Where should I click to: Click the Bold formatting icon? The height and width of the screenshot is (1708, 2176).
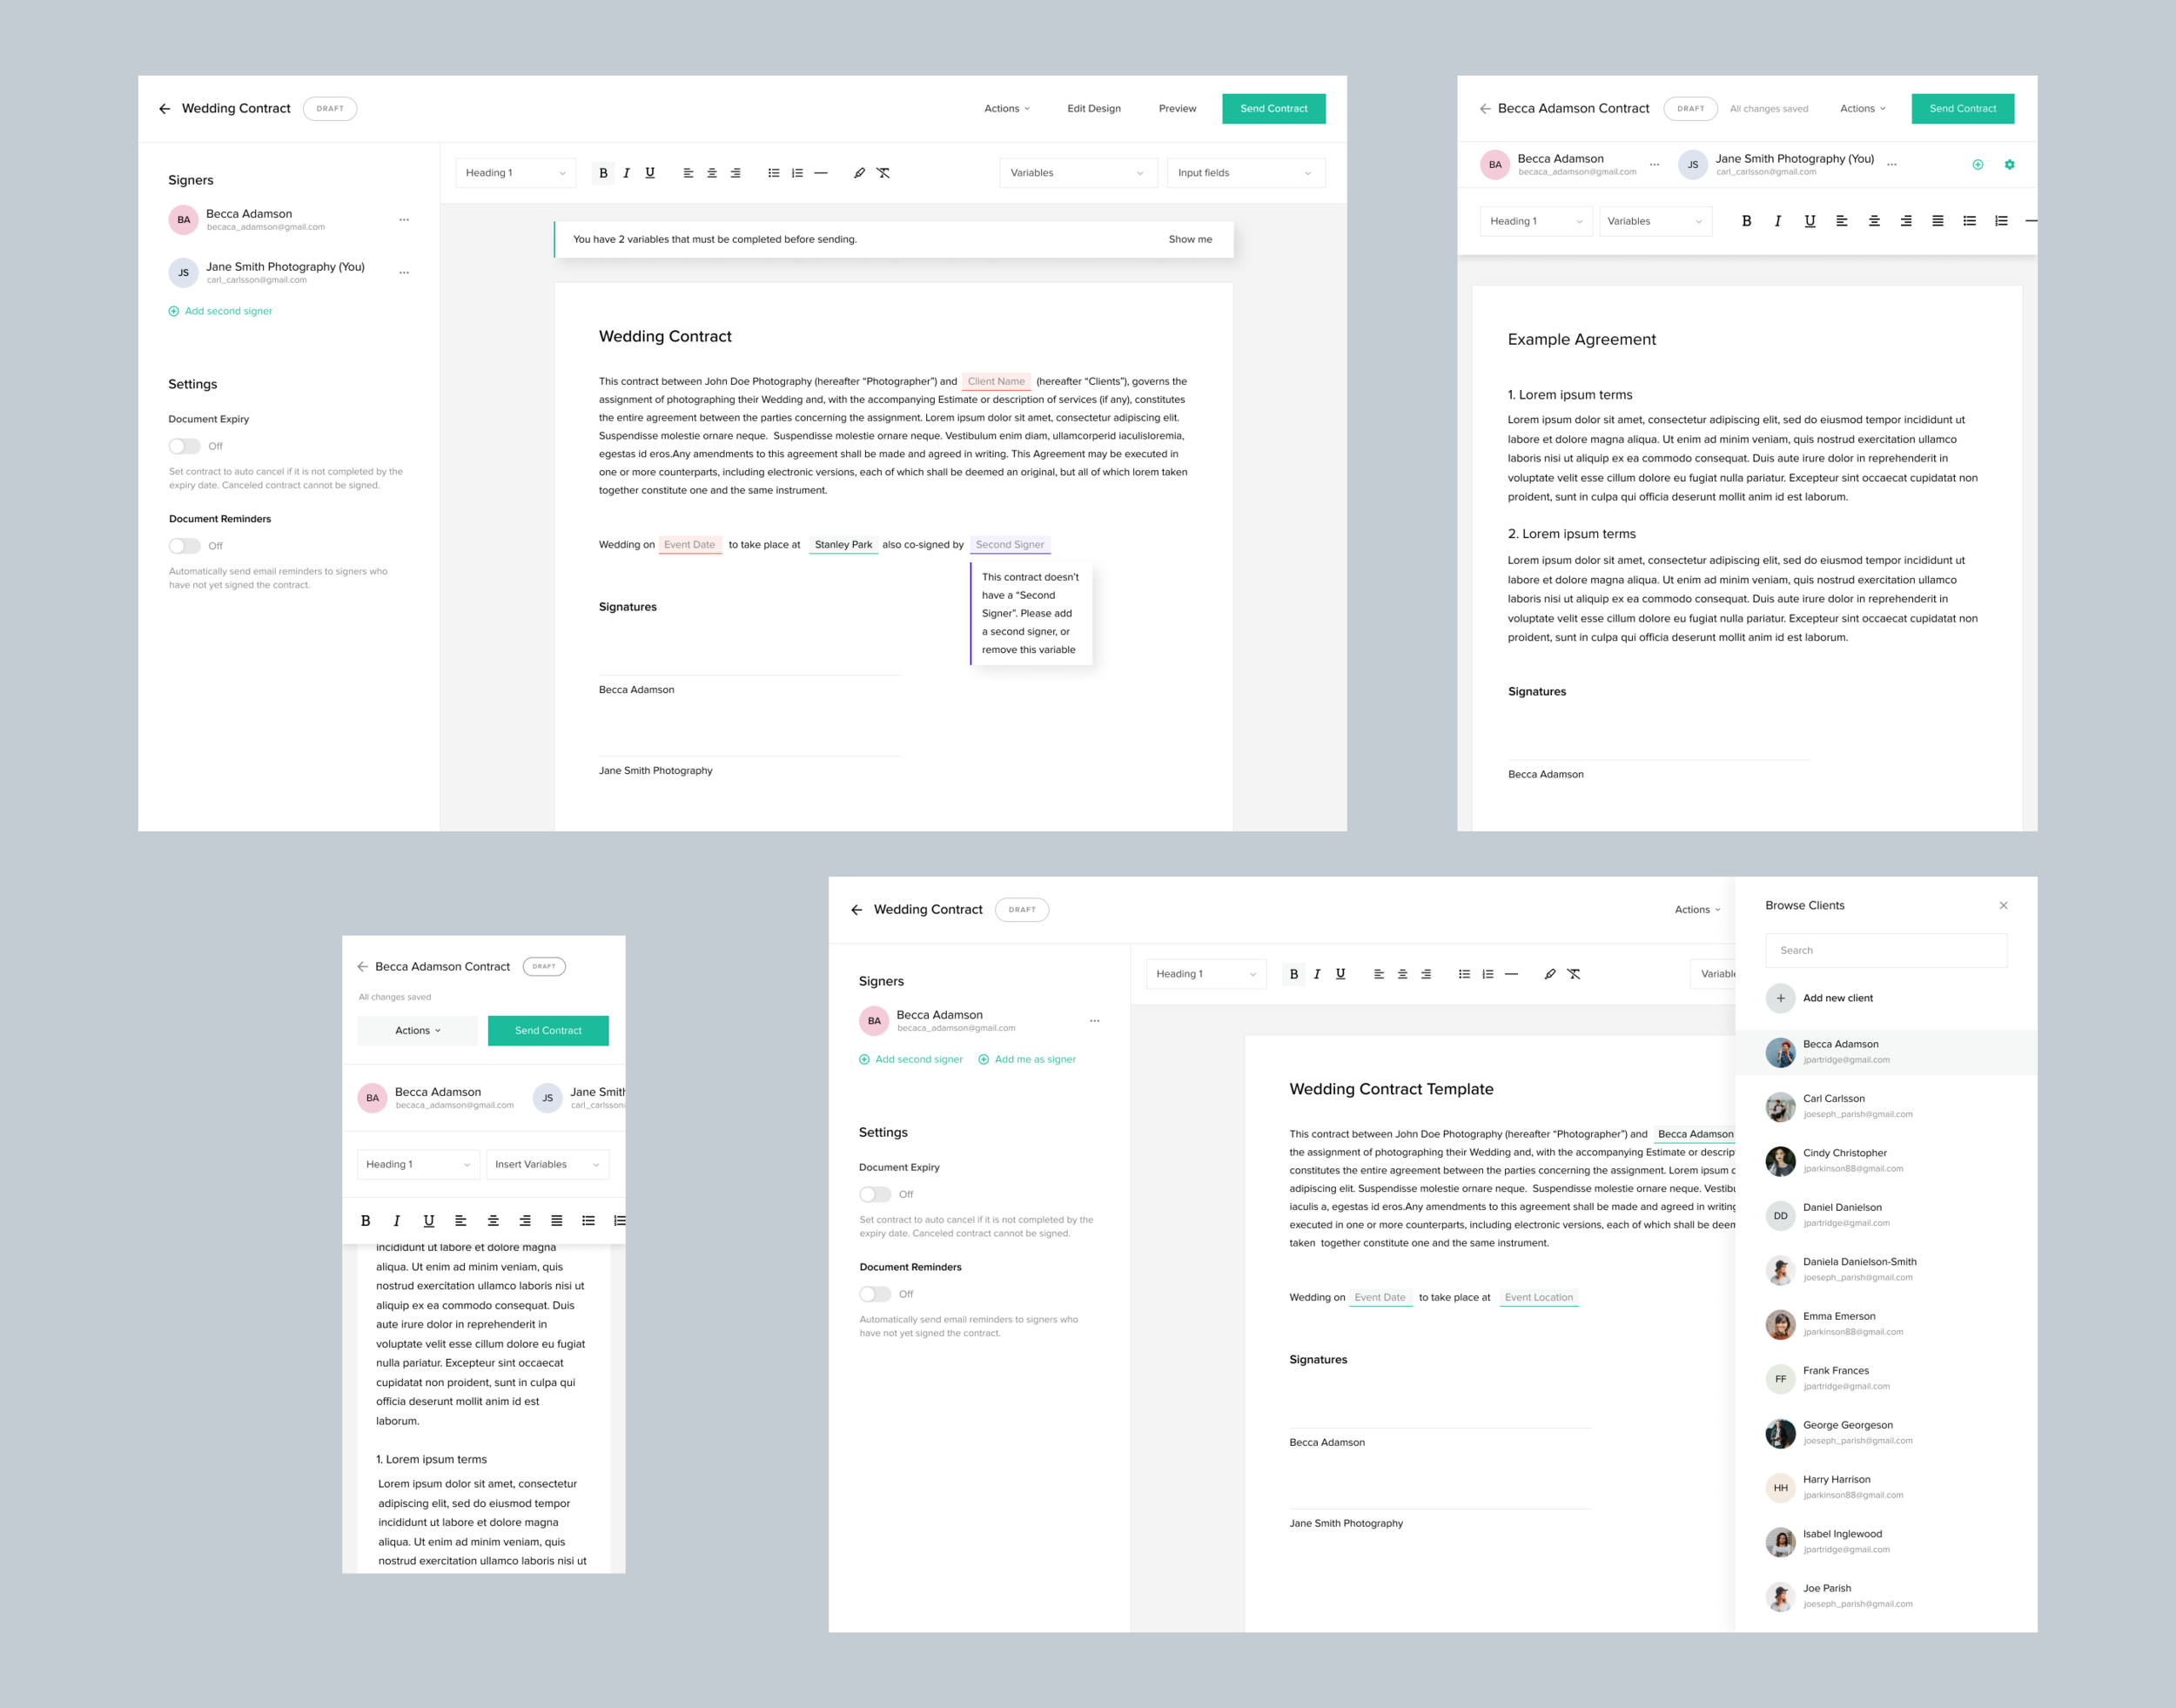coord(604,171)
